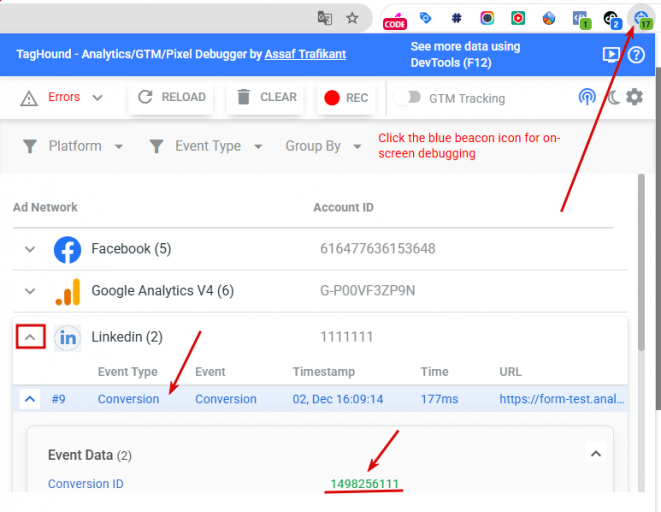Viewport: 661px width, 512px height.
Task: Open the Group By dropdown
Action: click(323, 146)
